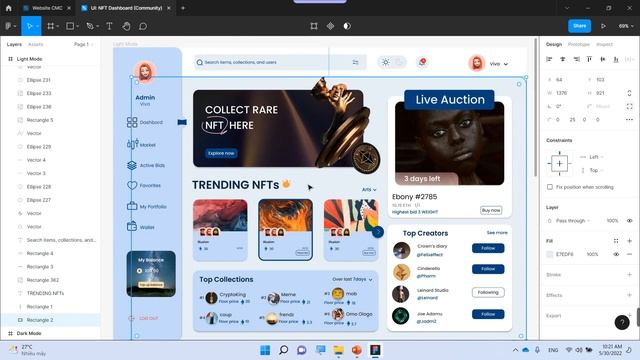Screen dimensions: 640x360
Task: Click Align right icon
Action: pos(576,59)
